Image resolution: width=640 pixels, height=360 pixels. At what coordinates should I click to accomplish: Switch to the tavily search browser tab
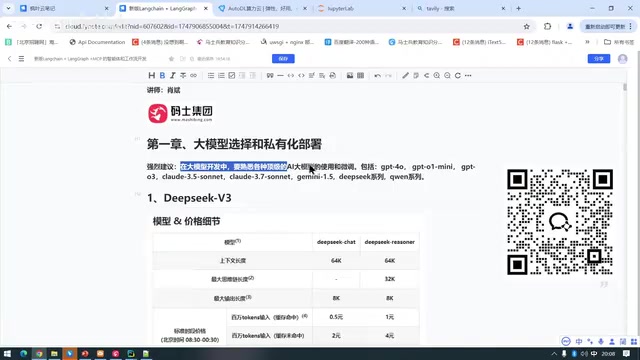(461, 8)
